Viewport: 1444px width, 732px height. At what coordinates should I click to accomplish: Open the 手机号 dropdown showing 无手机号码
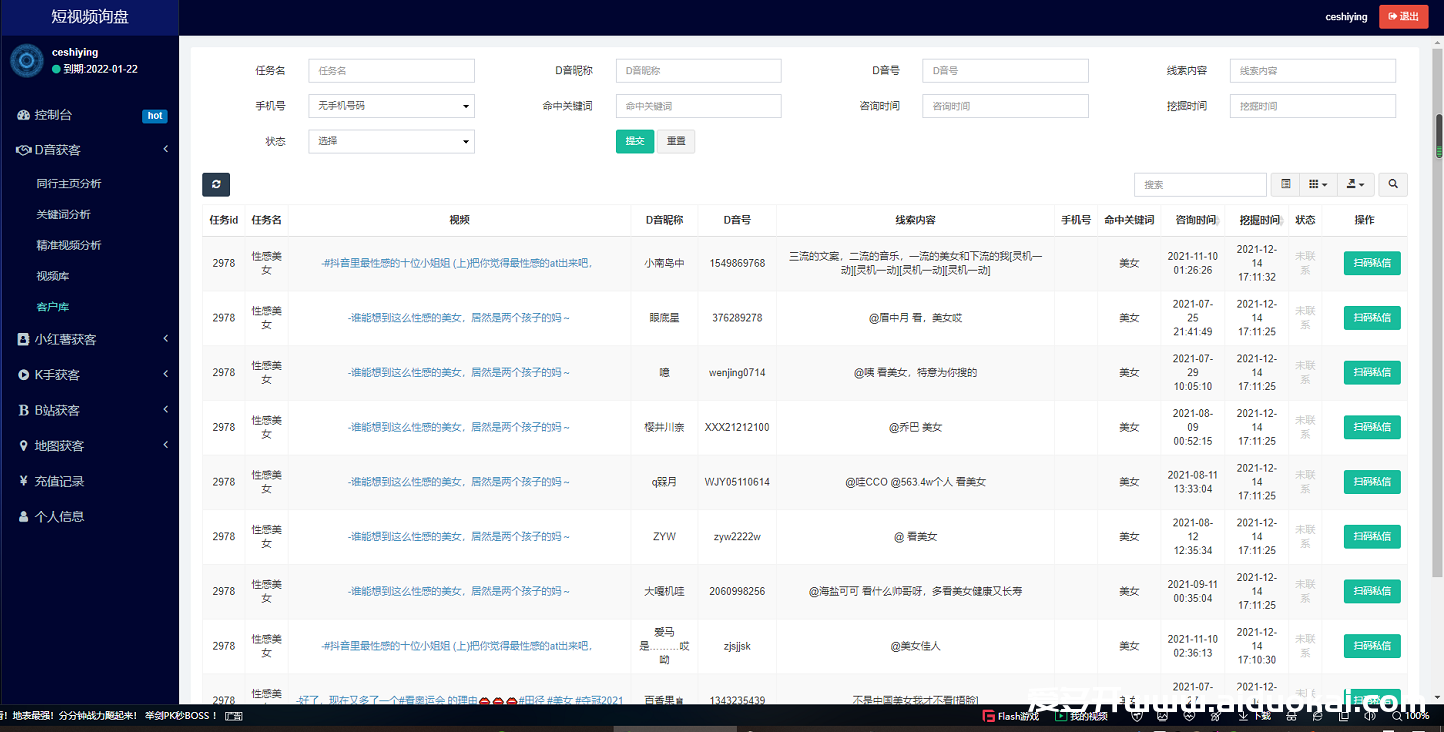[391, 106]
